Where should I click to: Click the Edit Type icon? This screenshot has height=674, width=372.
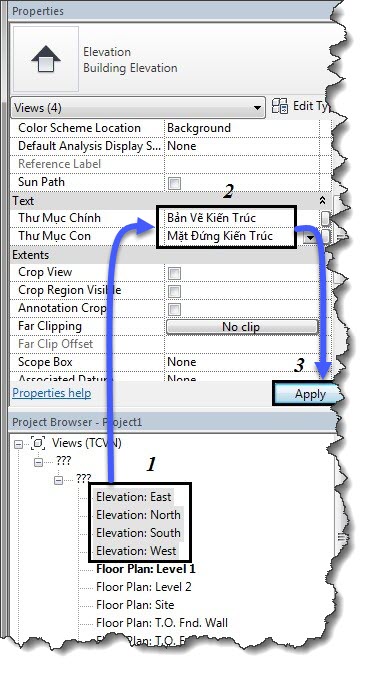(x=280, y=107)
